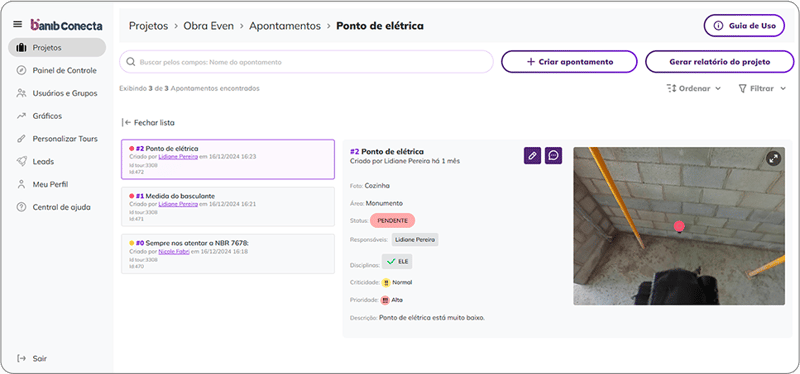Click the green check on ELE discipline
This screenshot has width=800, height=374.
point(391,262)
